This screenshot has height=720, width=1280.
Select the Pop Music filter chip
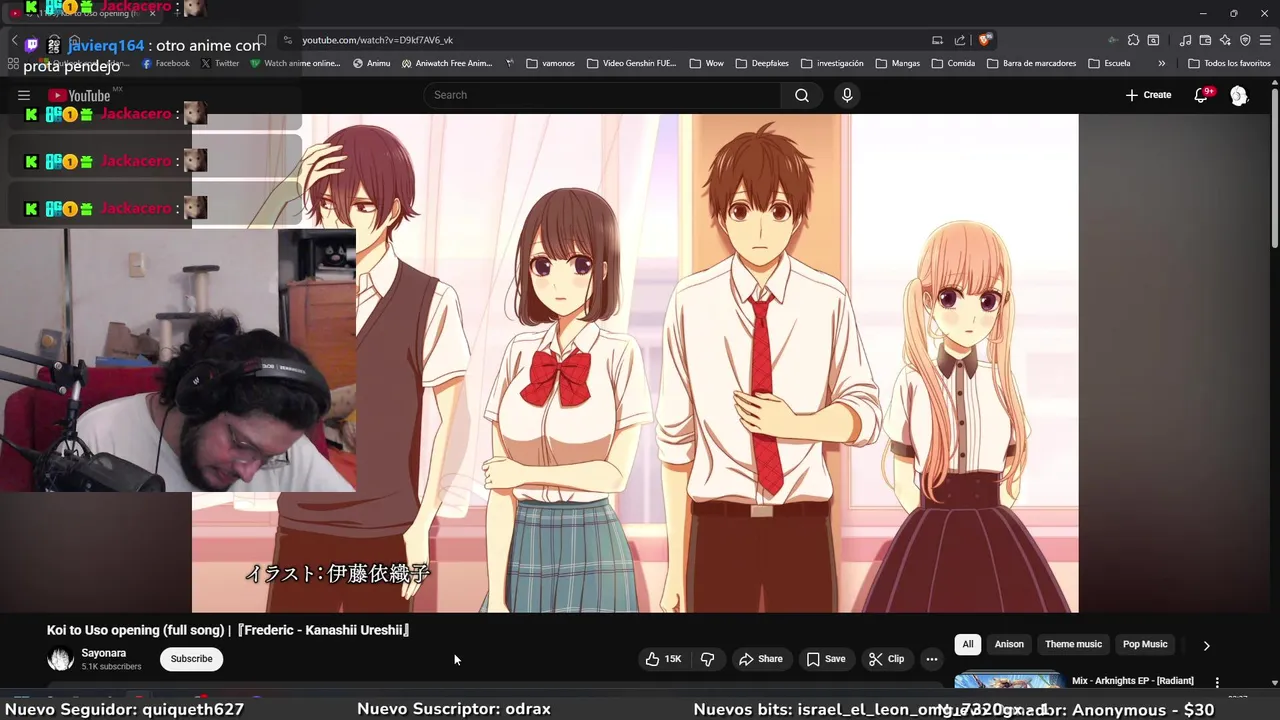[x=1145, y=645]
